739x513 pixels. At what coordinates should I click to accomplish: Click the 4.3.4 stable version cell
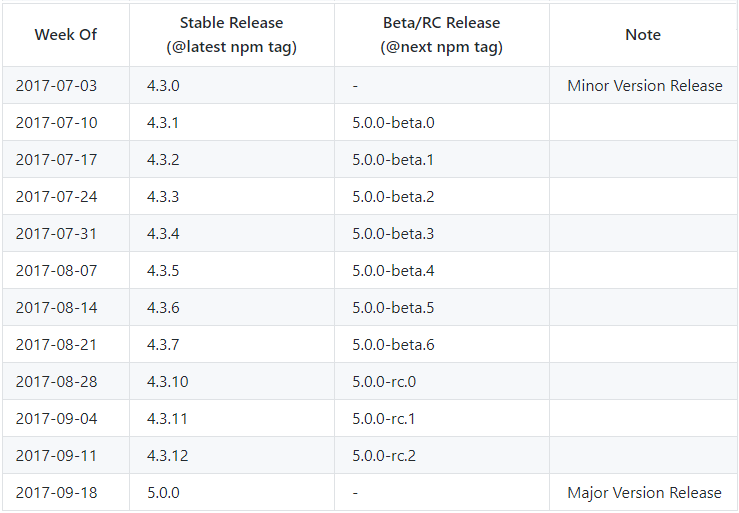tap(163, 234)
